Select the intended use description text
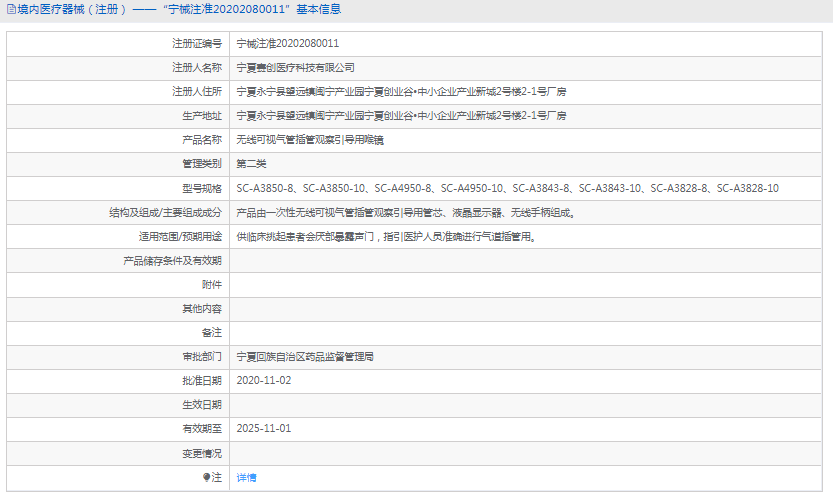This screenshot has height=499, width=833. click(x=387, y=236)
